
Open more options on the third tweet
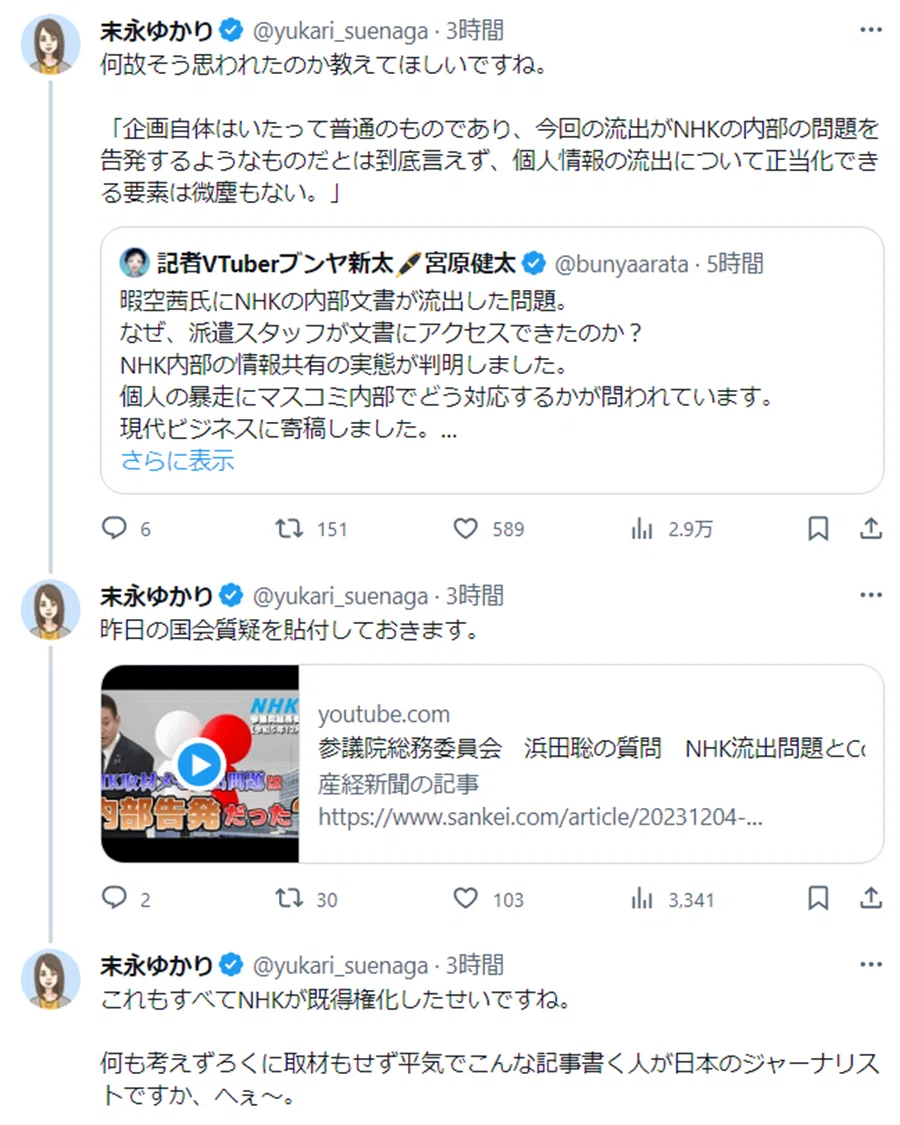871,965
